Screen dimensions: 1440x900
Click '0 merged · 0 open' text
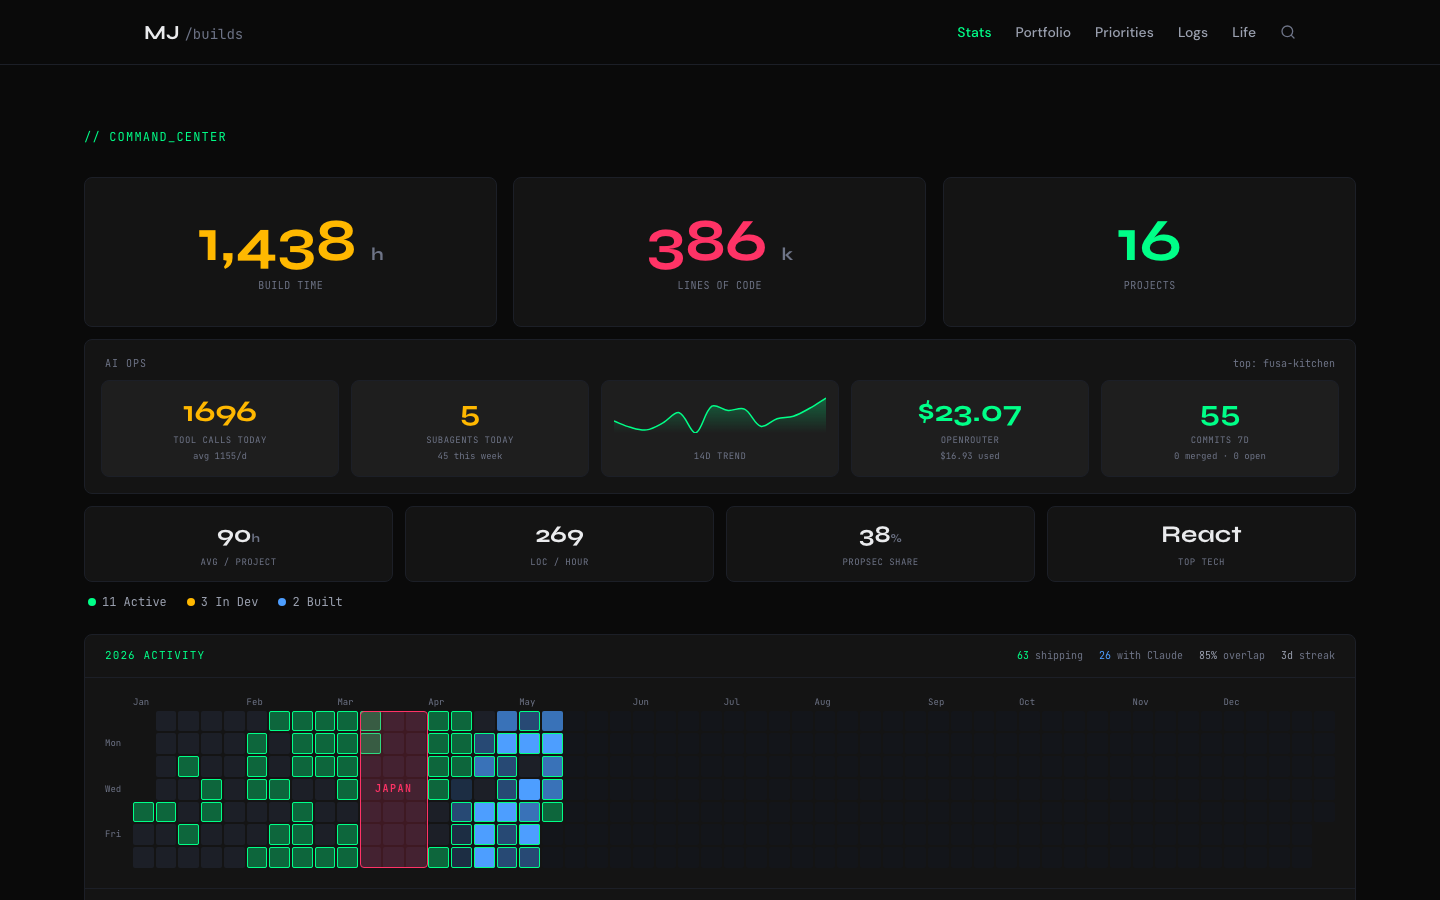point(1220,456)
